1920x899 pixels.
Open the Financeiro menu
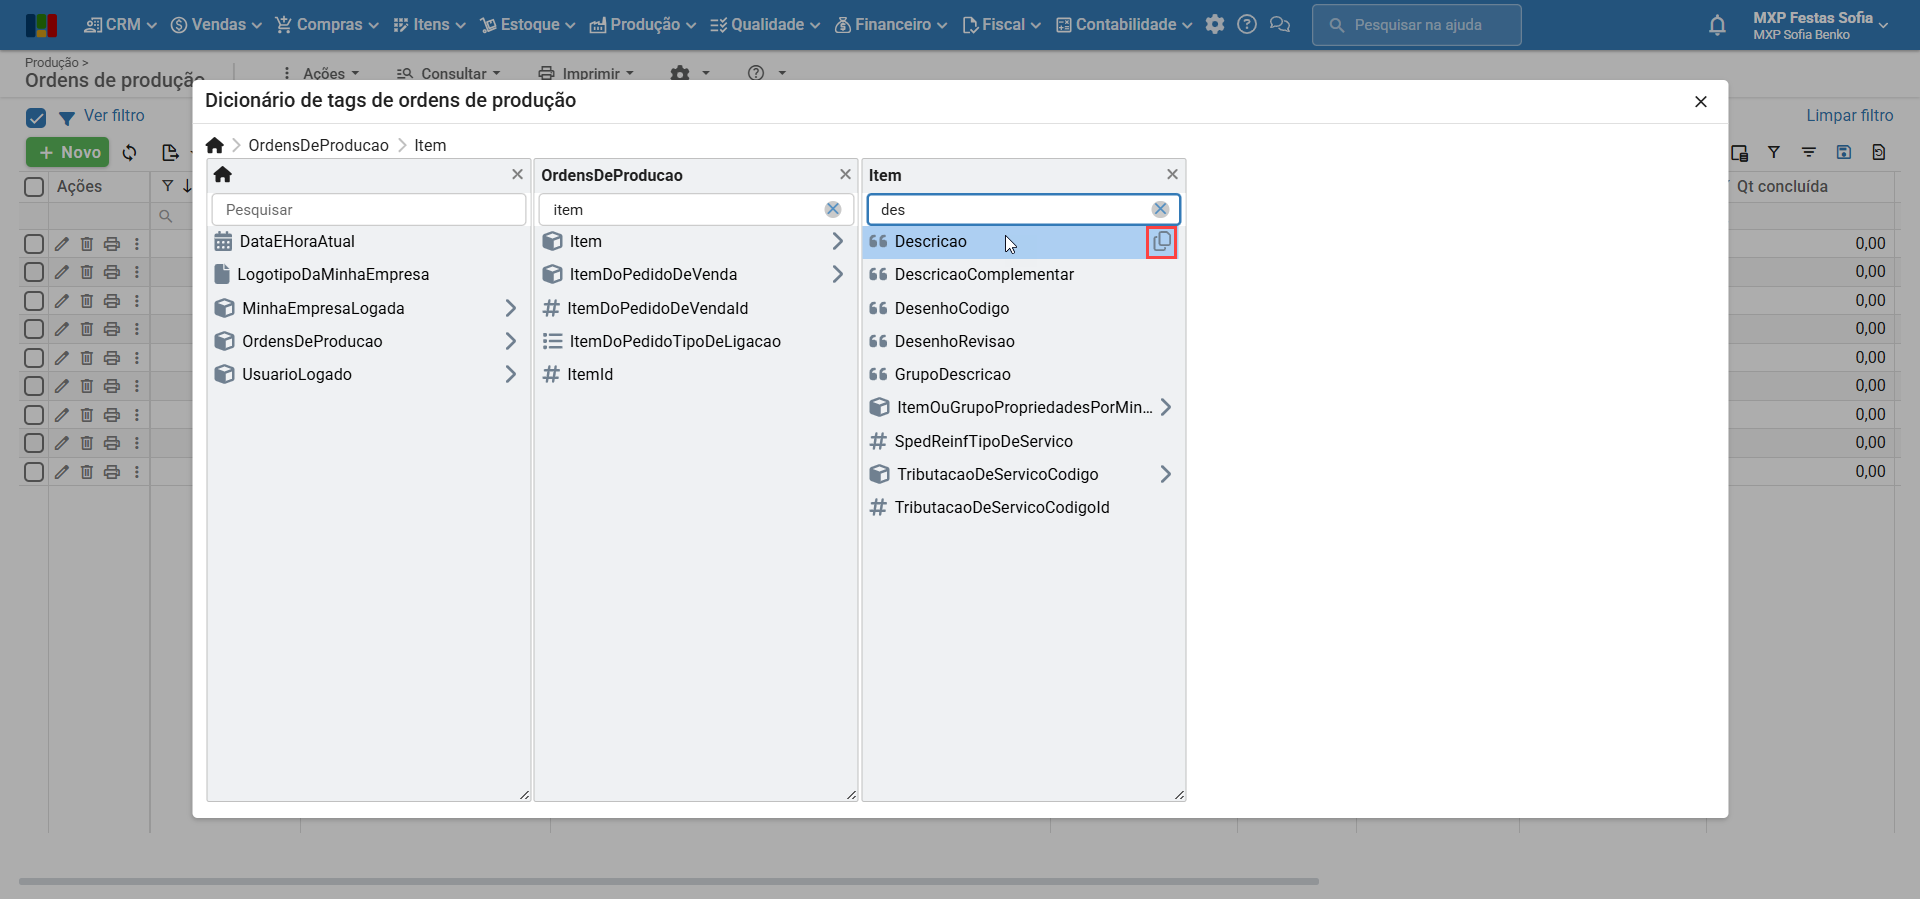(891, 25)
